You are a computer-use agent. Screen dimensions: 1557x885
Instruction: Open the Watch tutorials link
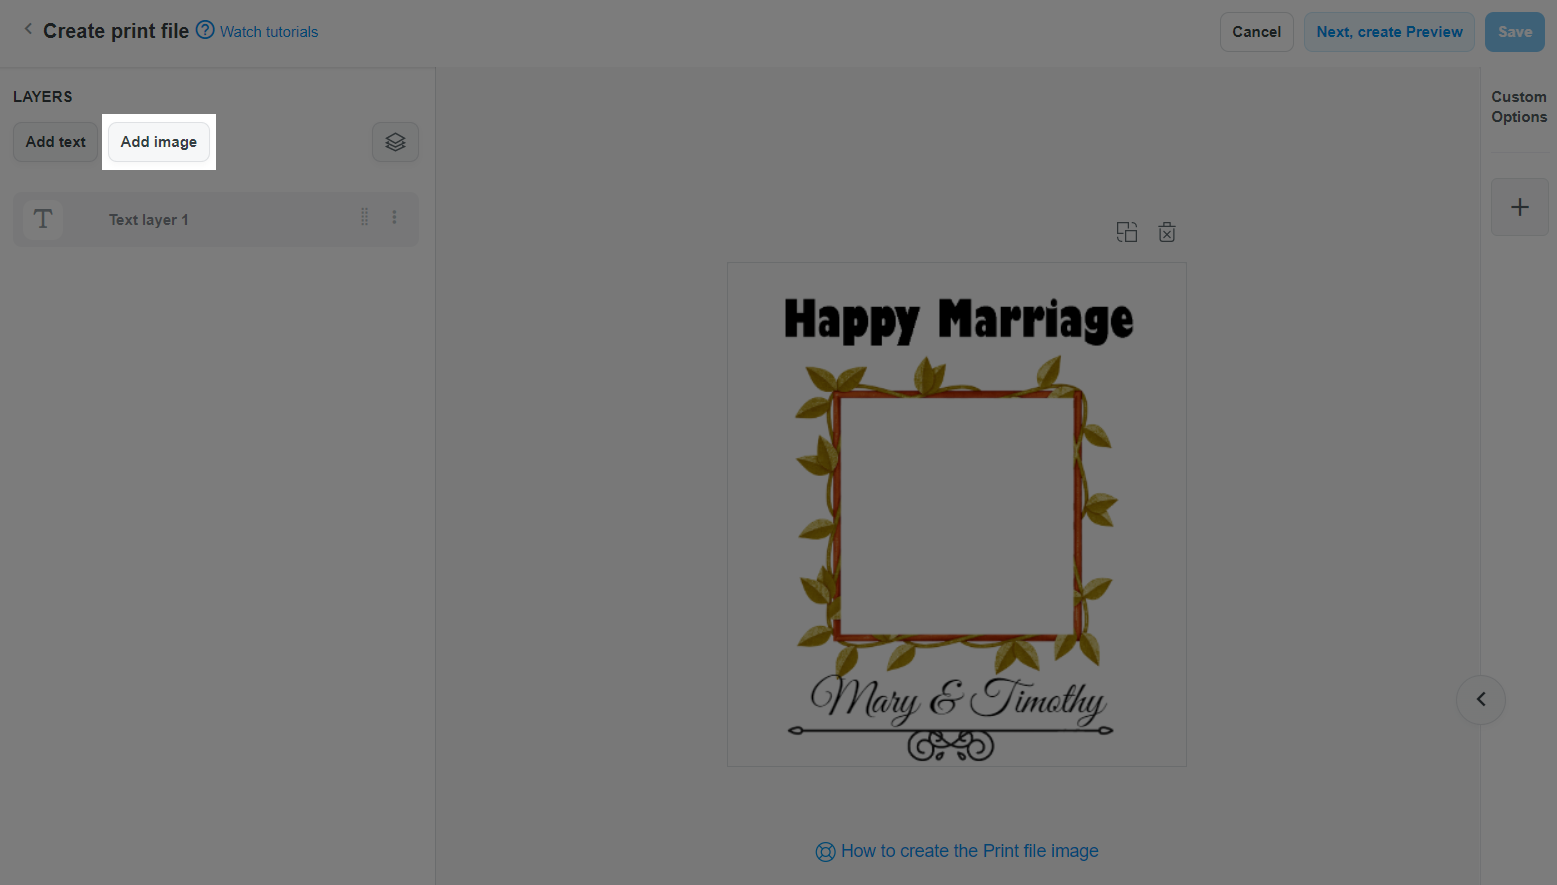coord(269,32)
